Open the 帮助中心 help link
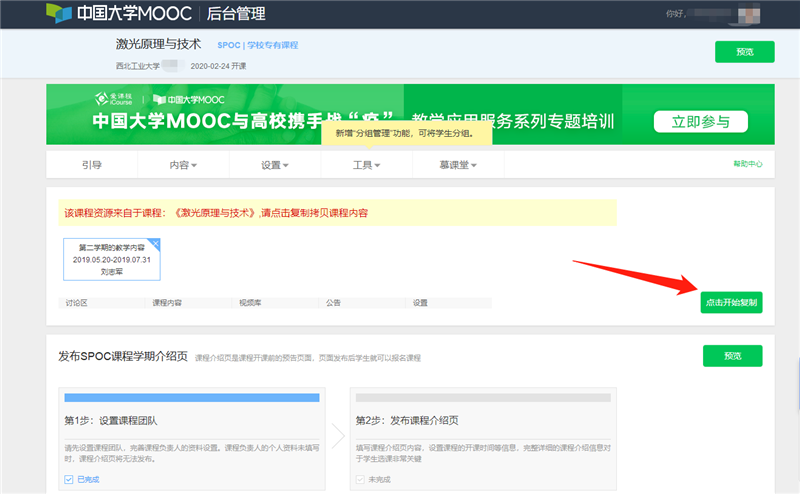Image resolution: width=800 pixels, height=494 pixels. (x=747, y=164)
